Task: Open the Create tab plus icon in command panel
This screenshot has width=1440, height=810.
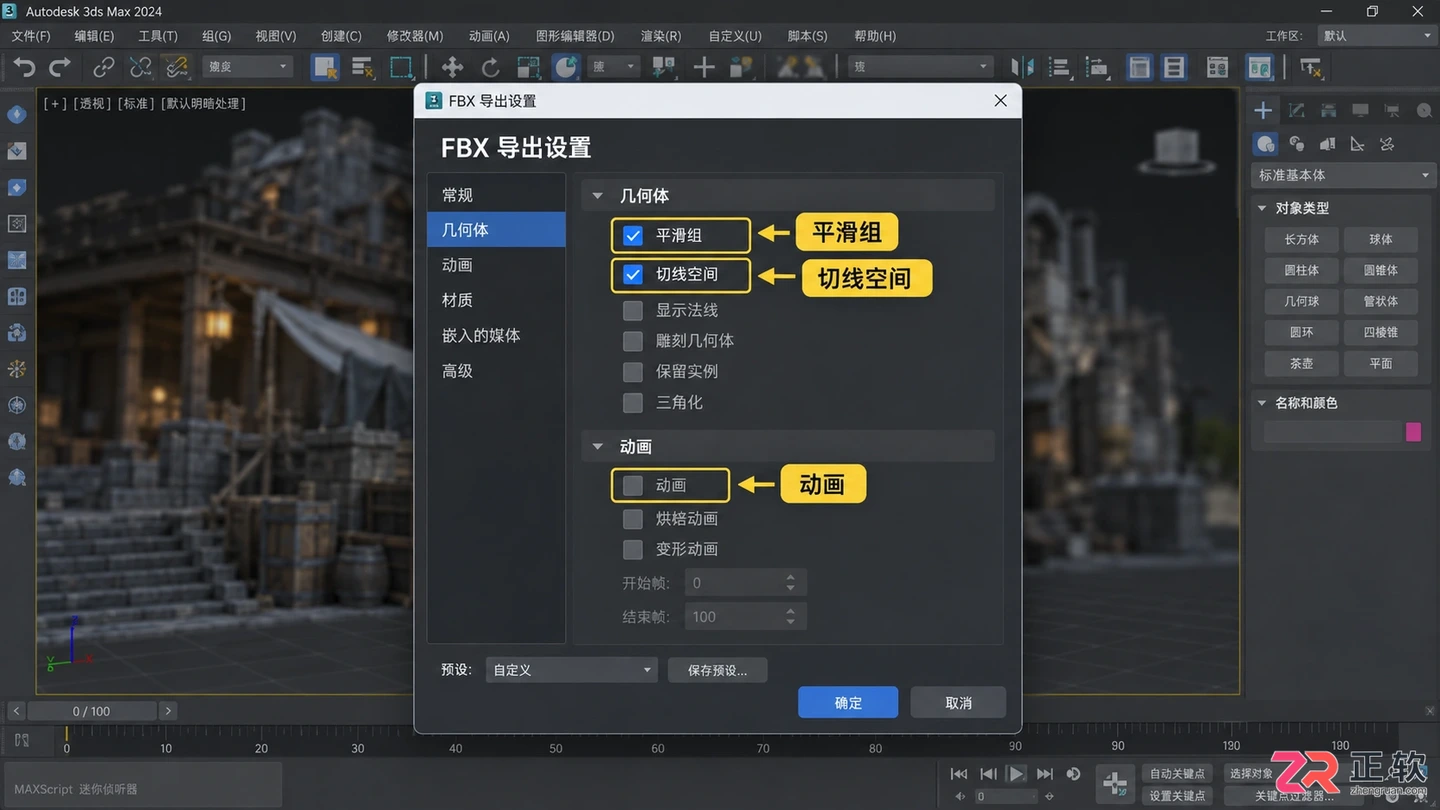Action: pos(1263,110)
